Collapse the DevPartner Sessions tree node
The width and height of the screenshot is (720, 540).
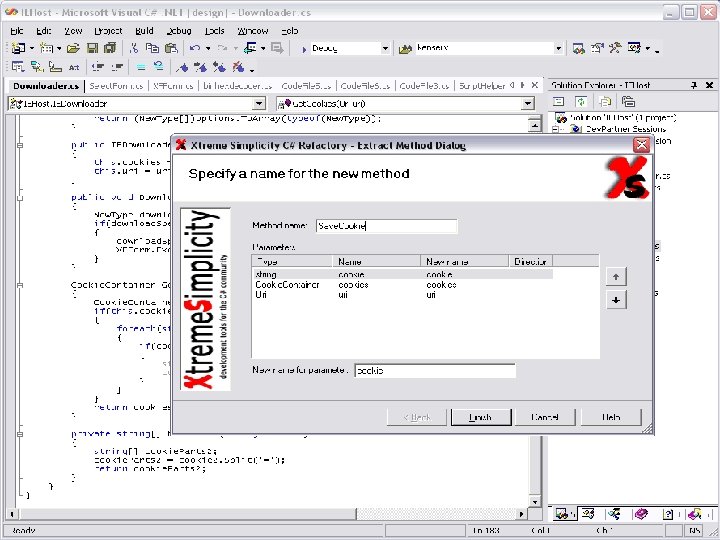click(555, 129)
